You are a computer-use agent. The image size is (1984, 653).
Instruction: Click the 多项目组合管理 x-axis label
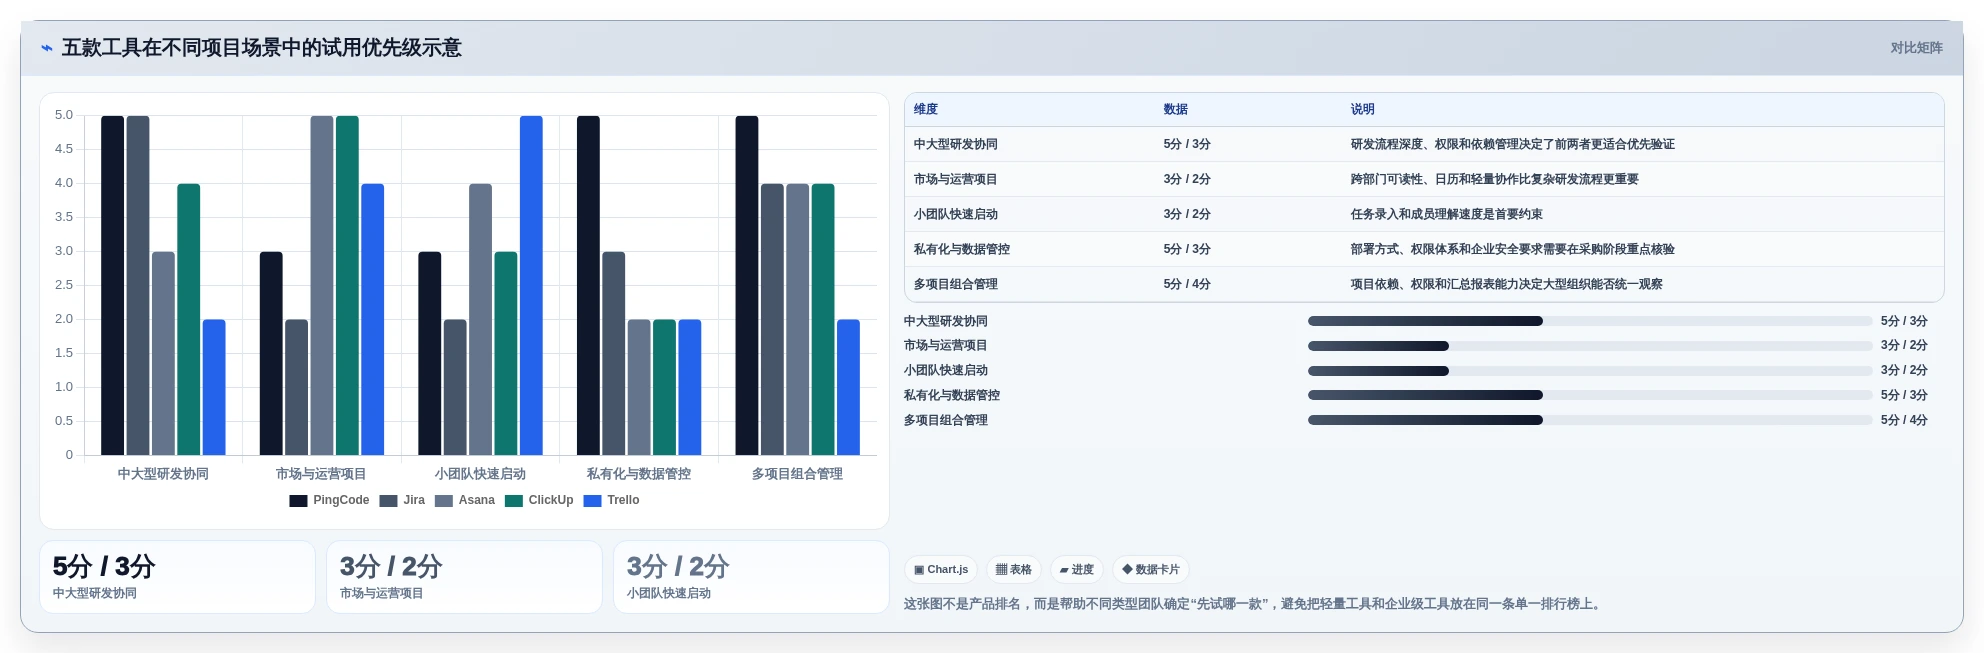point(797,474)
